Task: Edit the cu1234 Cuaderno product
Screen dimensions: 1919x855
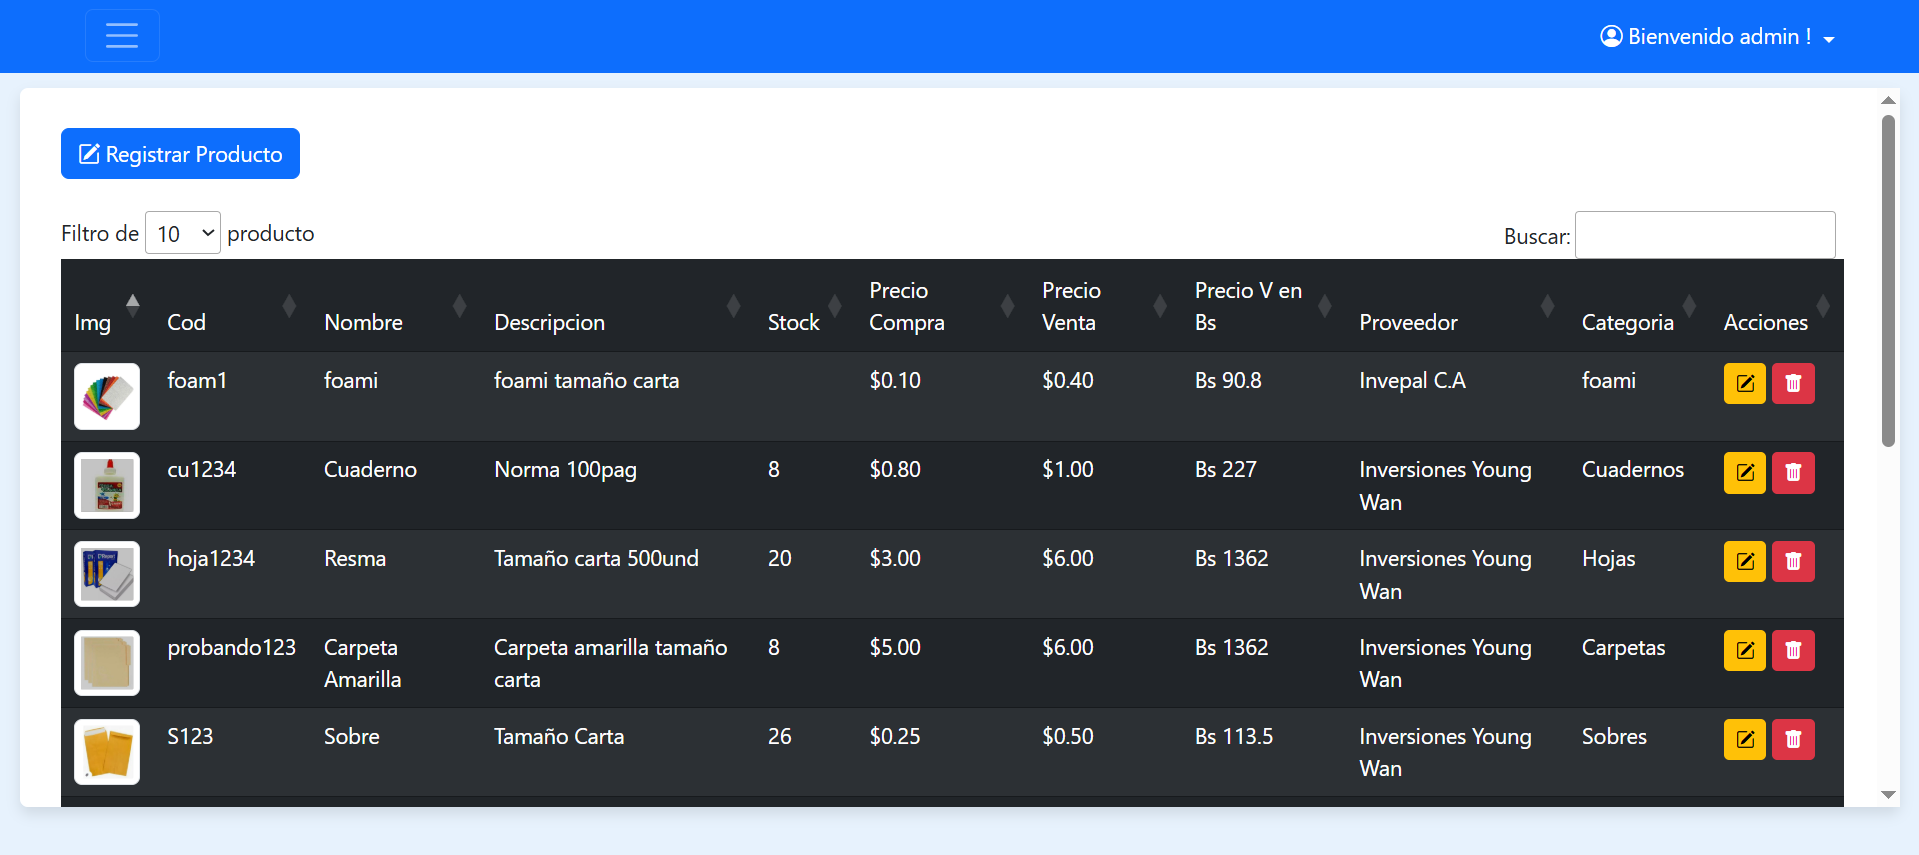Action: (1744, 473)
